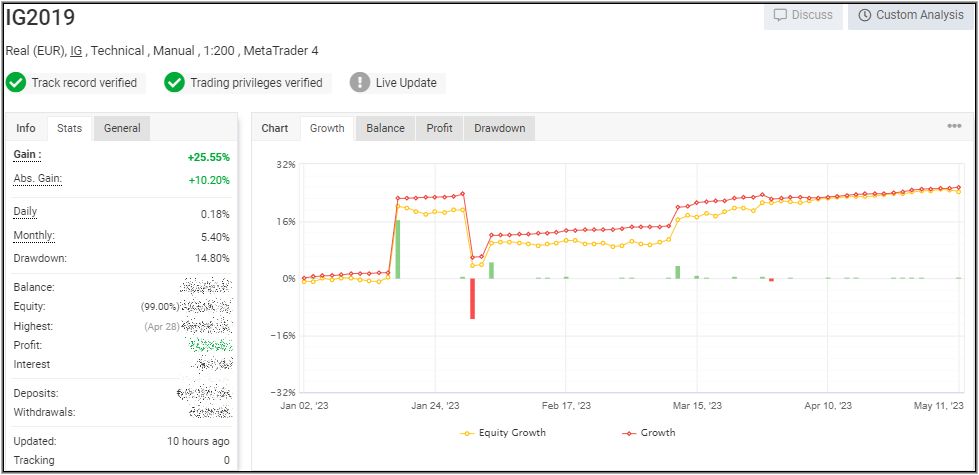Click the Discuss speech bubble icon
The height and width of the screenshot is (475, 979).
[x=782, y=15]
